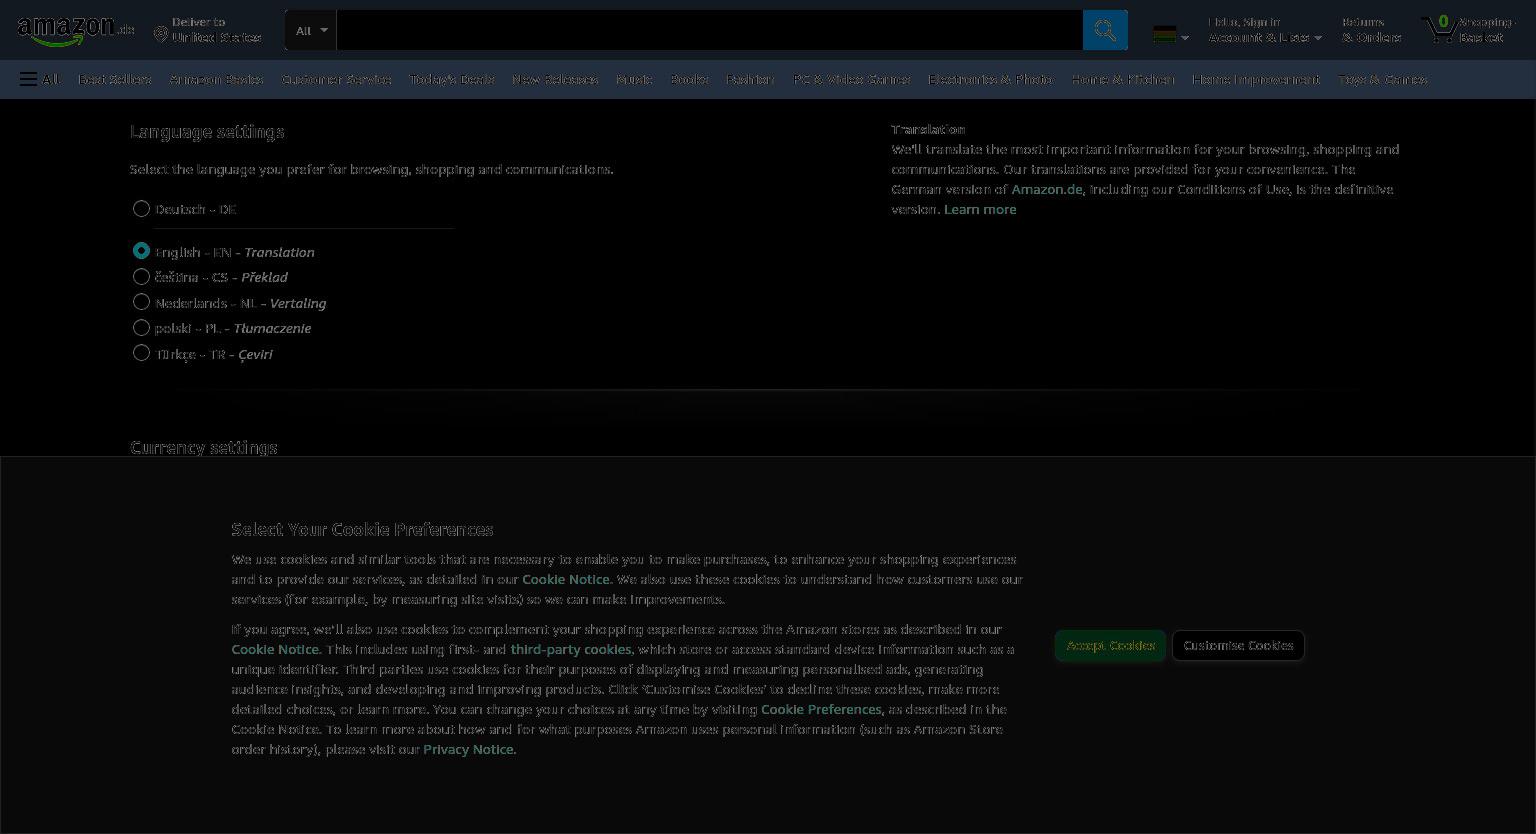This screenshot has height=834, width=1536.
Task: Focus the search input field
Action: [x=710, y=30]
